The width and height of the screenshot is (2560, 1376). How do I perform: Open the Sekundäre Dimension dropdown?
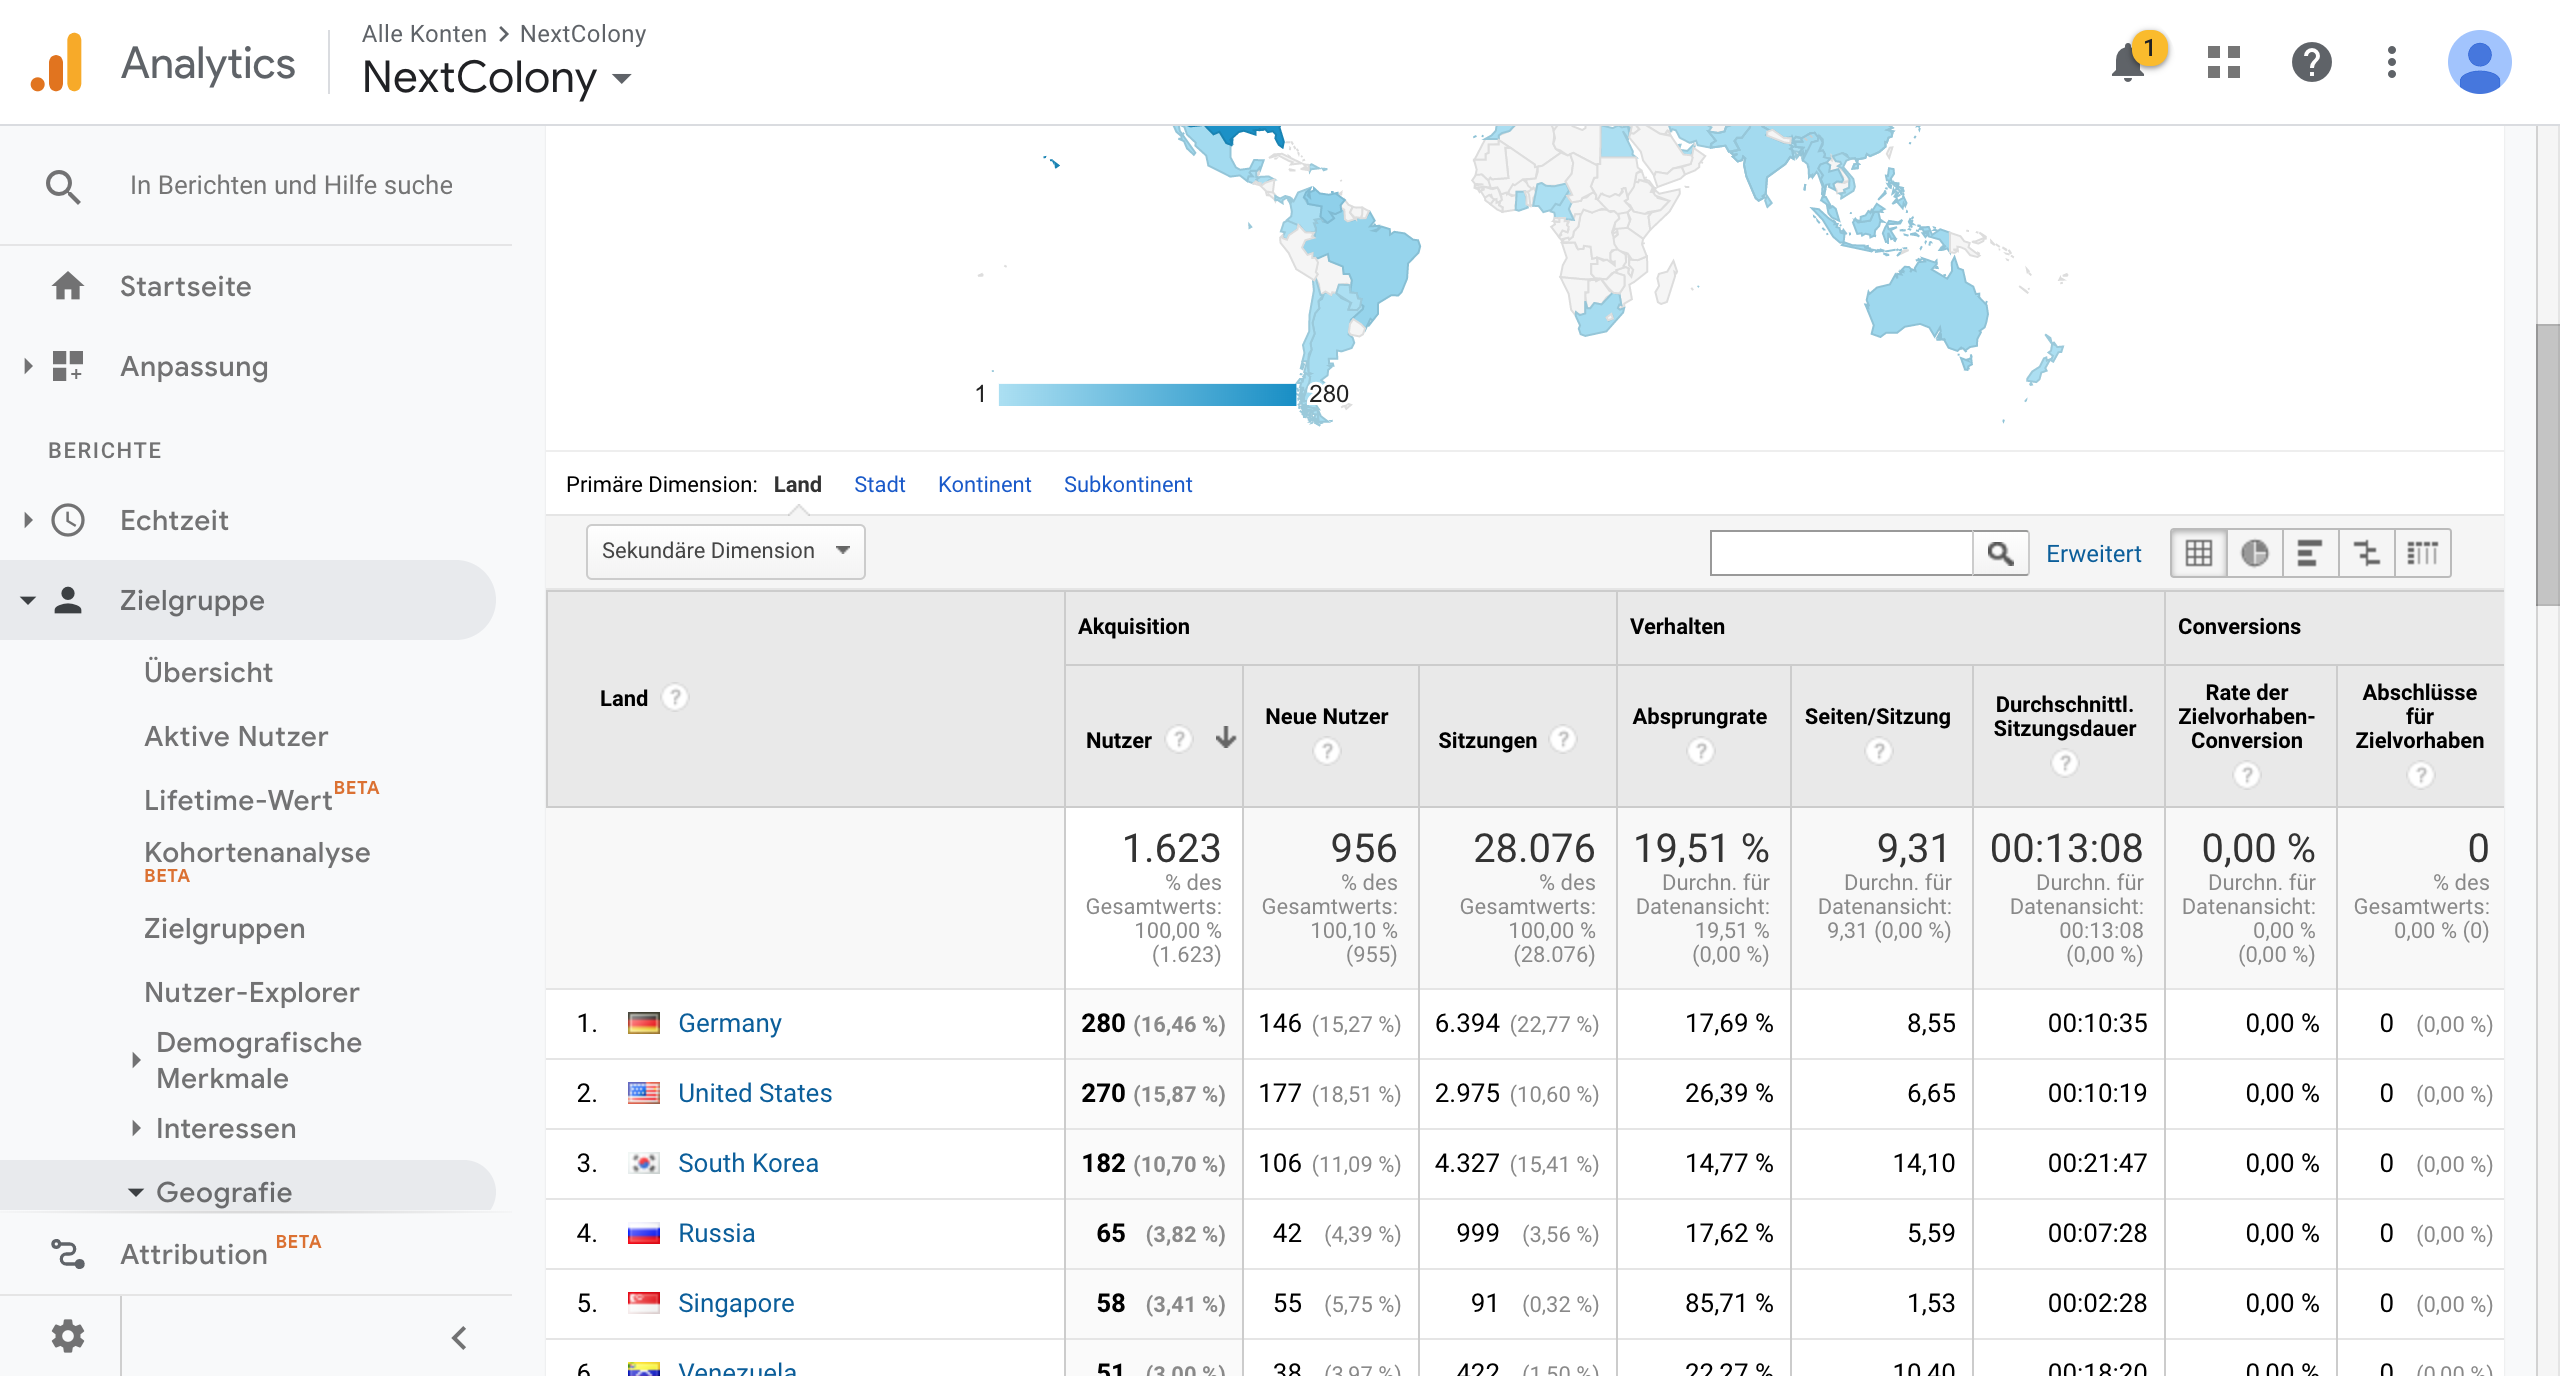725,551
